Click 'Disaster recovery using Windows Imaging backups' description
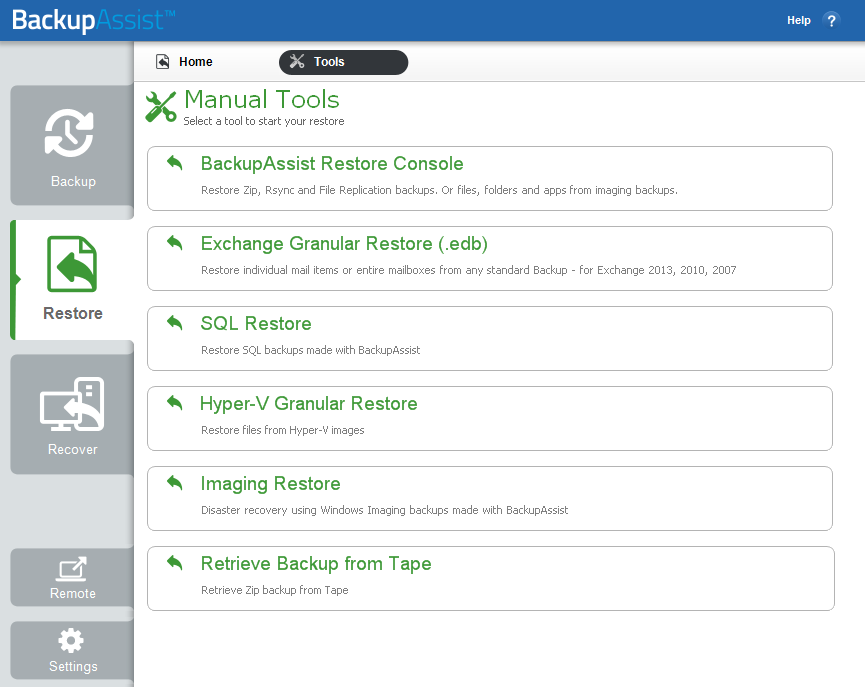 (385, 510)
